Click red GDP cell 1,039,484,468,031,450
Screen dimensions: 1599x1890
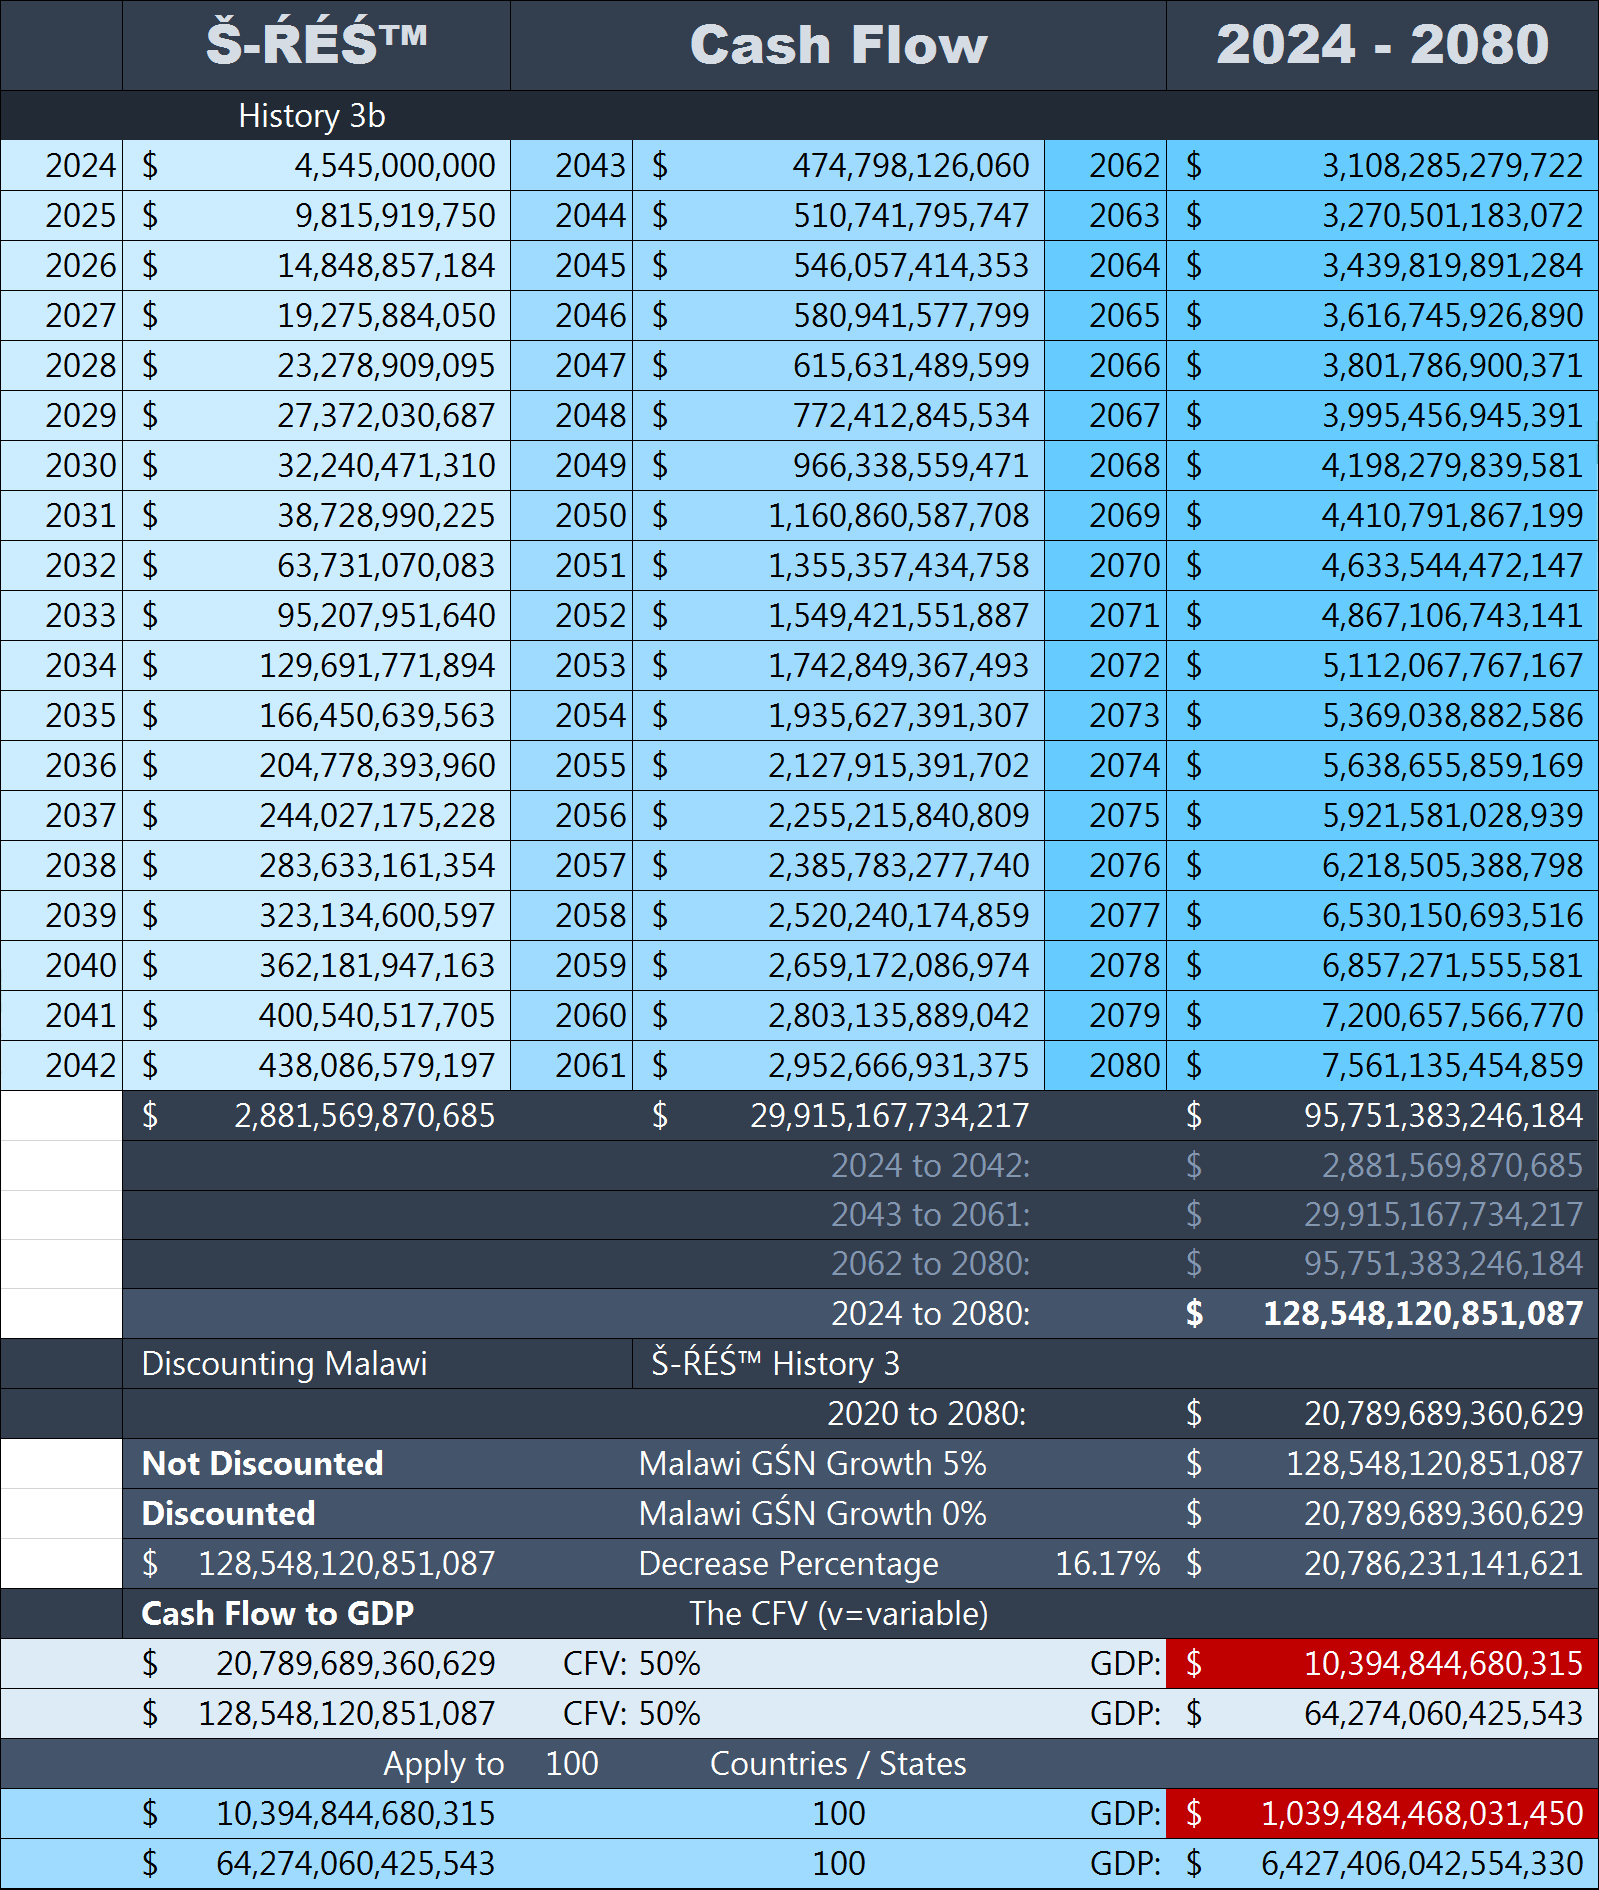coord(1382,1813)
